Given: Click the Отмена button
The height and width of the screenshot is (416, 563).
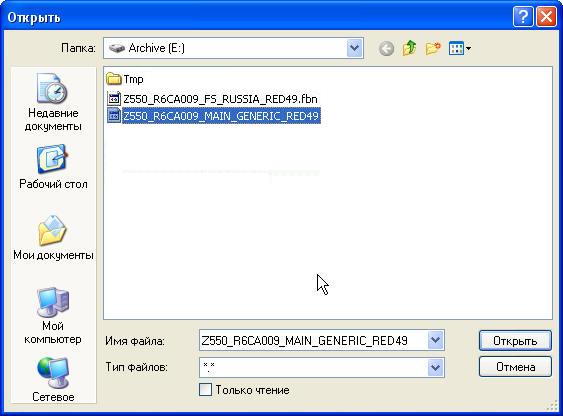Looking at the screenshot, I should [515, 367].
